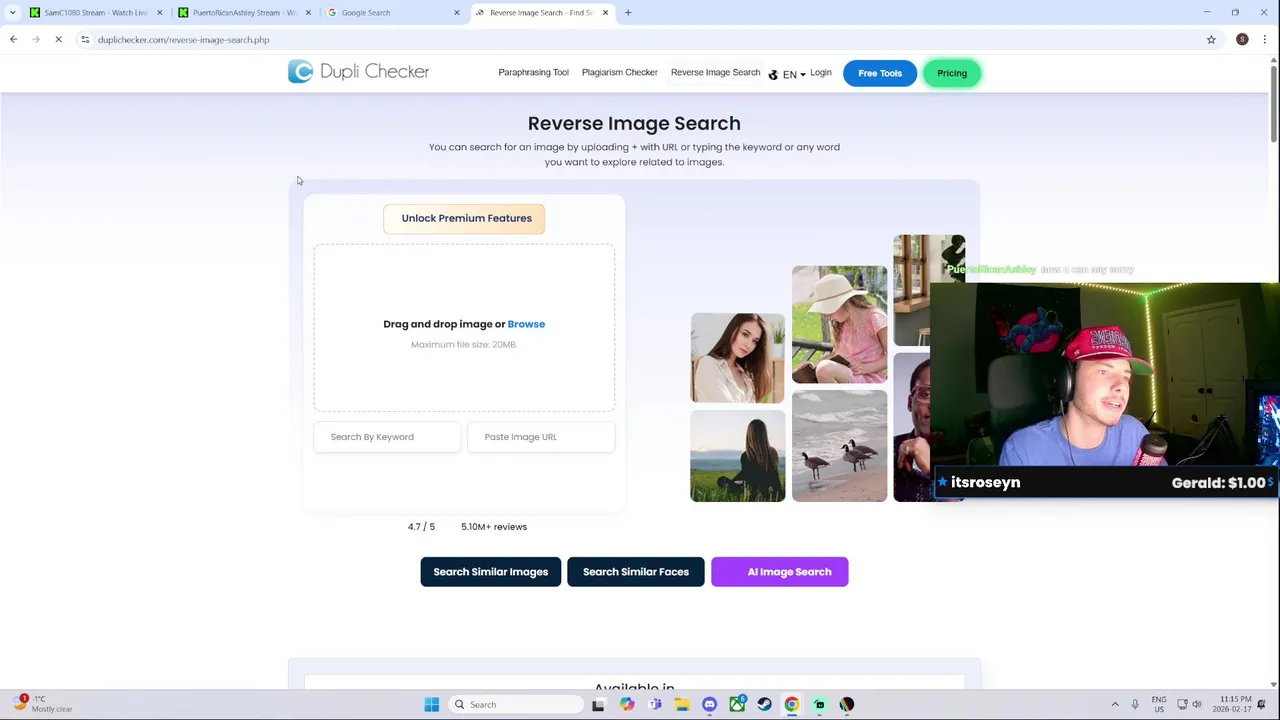Click the Browse link to upload
1280x720 pixels.
tap(526, 324)
